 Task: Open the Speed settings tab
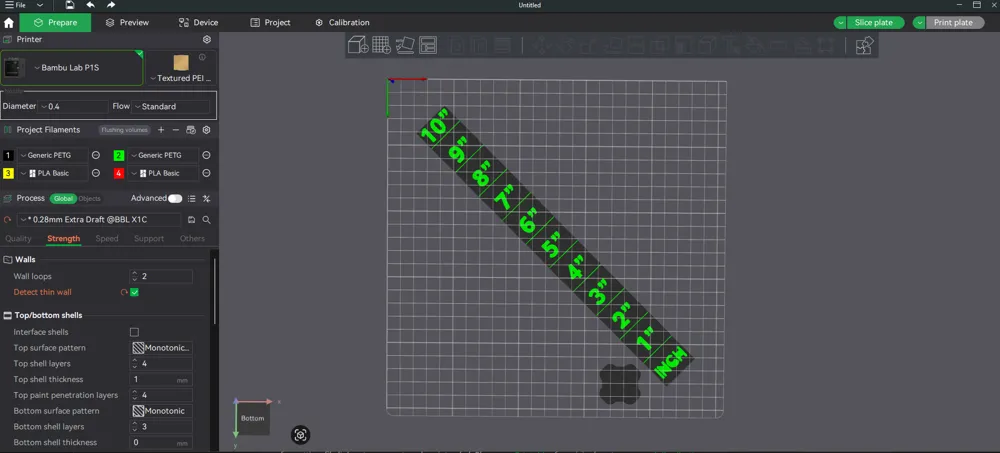point(107,239)
